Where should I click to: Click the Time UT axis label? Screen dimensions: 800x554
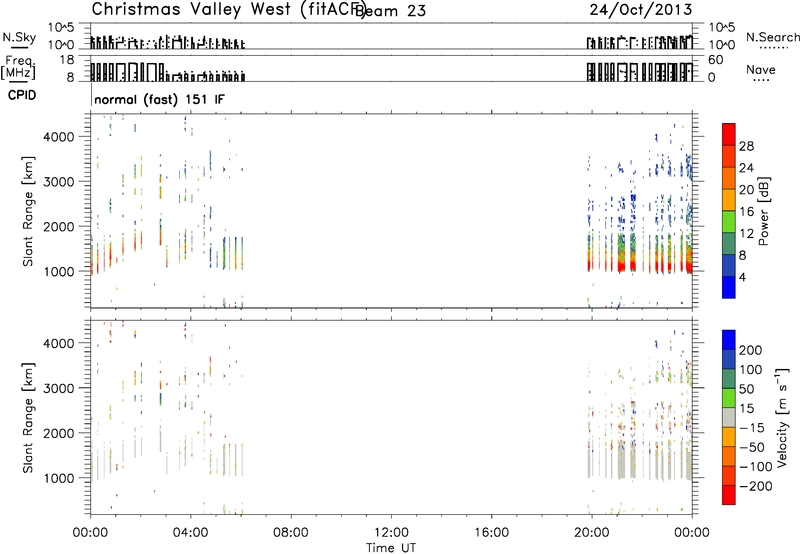391,548
